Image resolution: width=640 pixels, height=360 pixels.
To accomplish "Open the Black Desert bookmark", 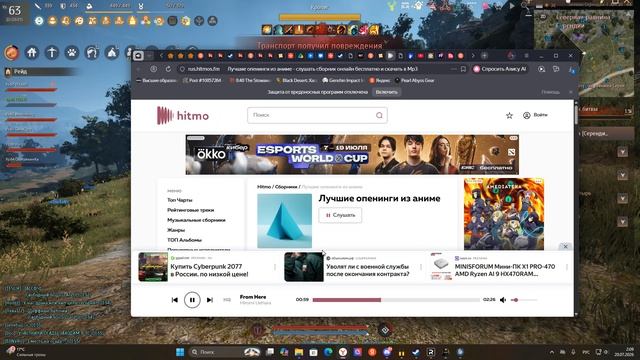I will (296, 81).
